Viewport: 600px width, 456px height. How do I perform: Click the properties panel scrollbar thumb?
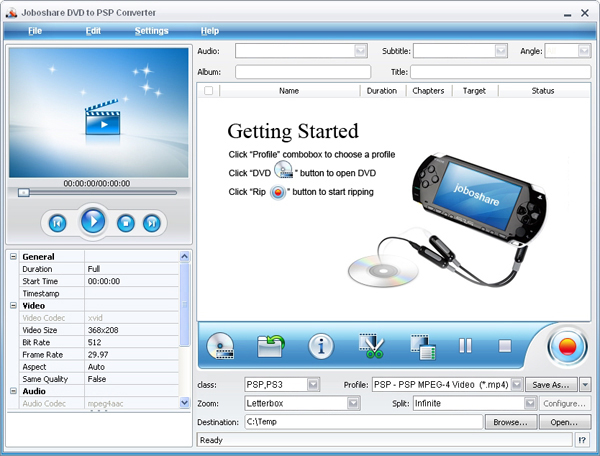pos(184,304)
